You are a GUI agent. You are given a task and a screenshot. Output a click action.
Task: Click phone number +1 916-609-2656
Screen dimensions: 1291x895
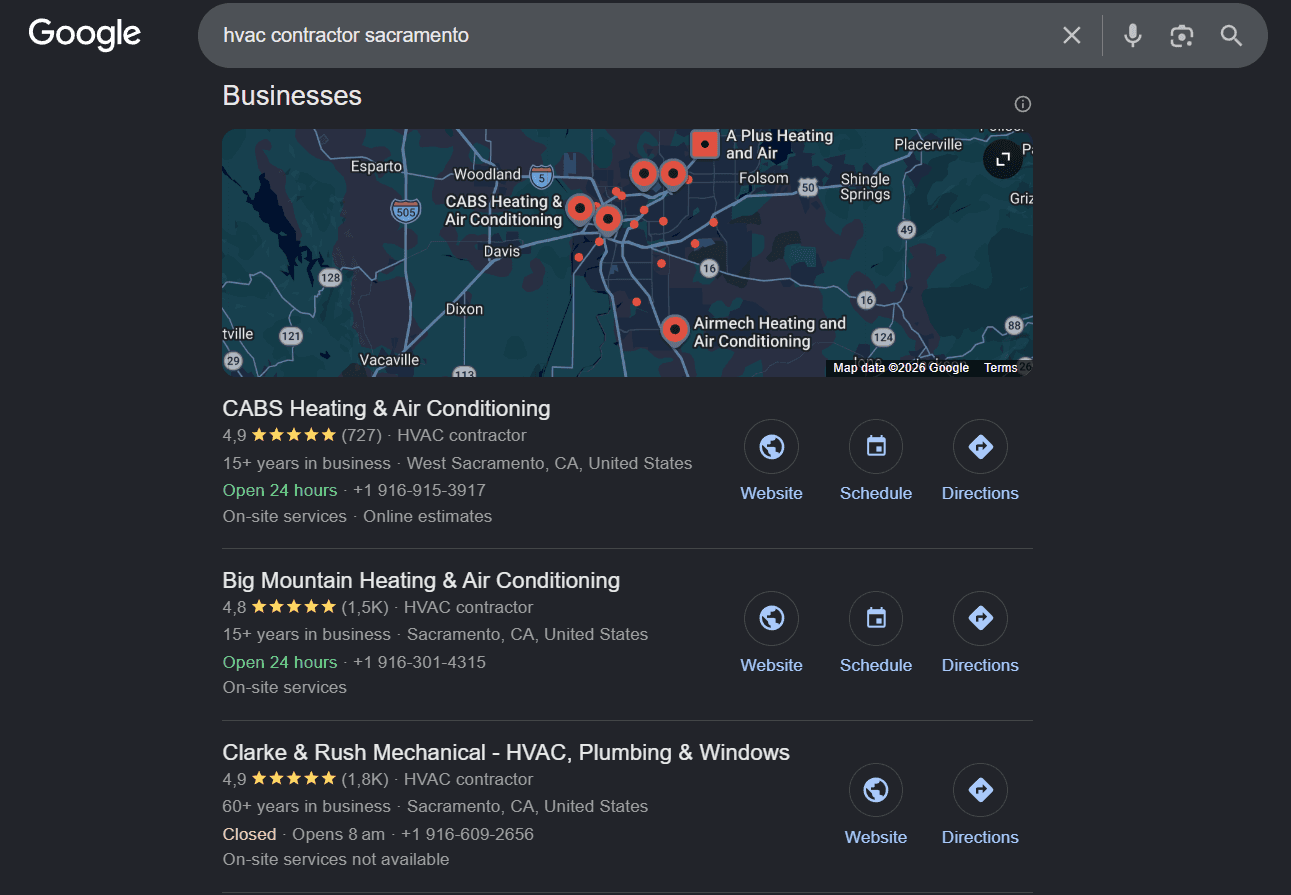tap(467, 834)
